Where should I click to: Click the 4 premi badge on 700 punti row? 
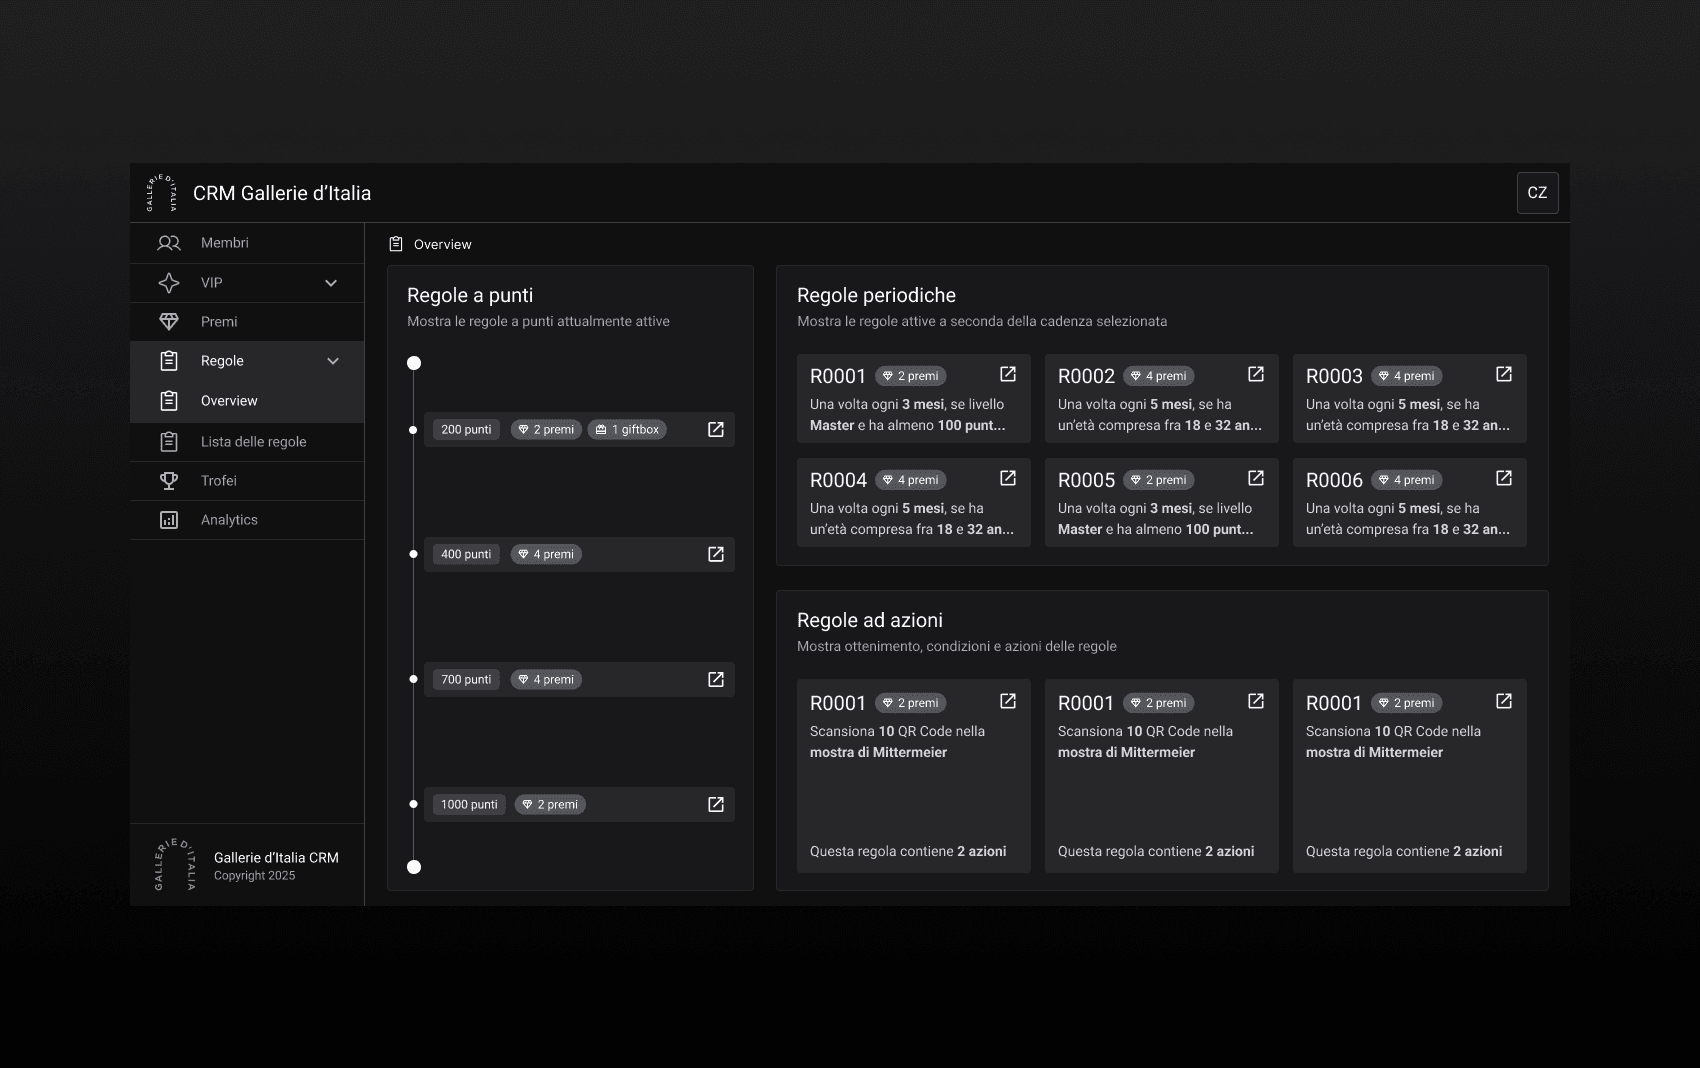tap(546, 679)
